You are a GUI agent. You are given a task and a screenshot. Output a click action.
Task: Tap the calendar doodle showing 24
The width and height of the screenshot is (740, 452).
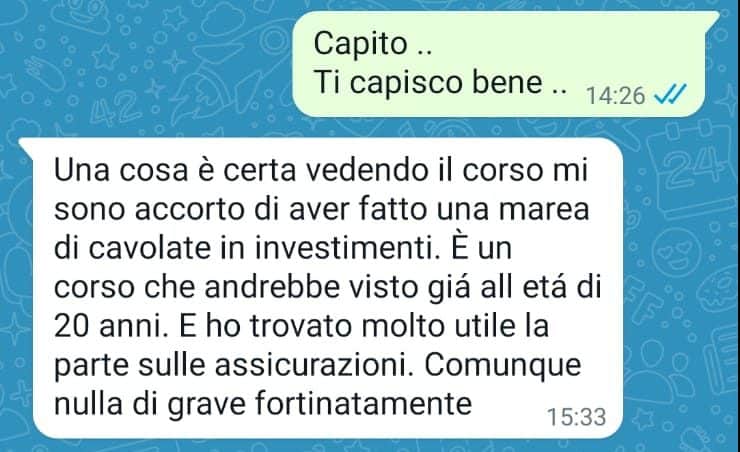point(690,167)
